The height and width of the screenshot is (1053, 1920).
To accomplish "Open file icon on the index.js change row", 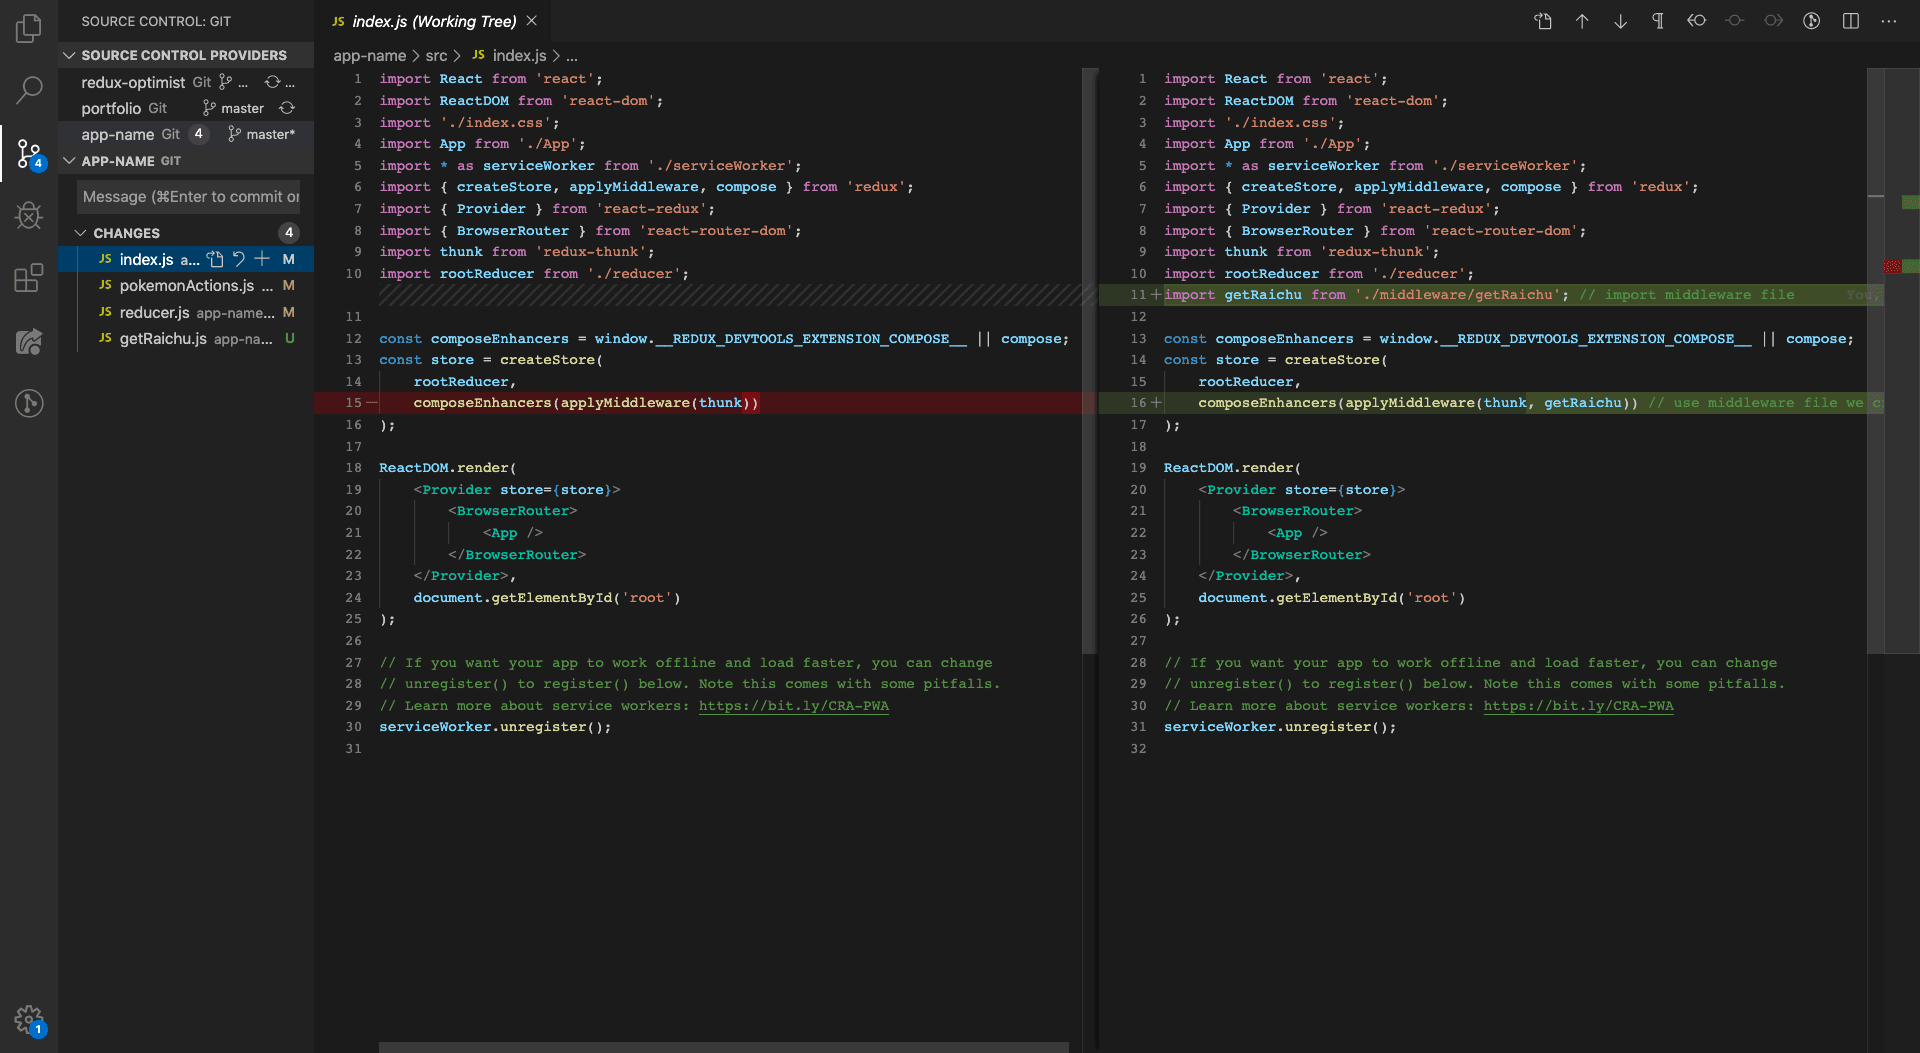I will 215,259.
